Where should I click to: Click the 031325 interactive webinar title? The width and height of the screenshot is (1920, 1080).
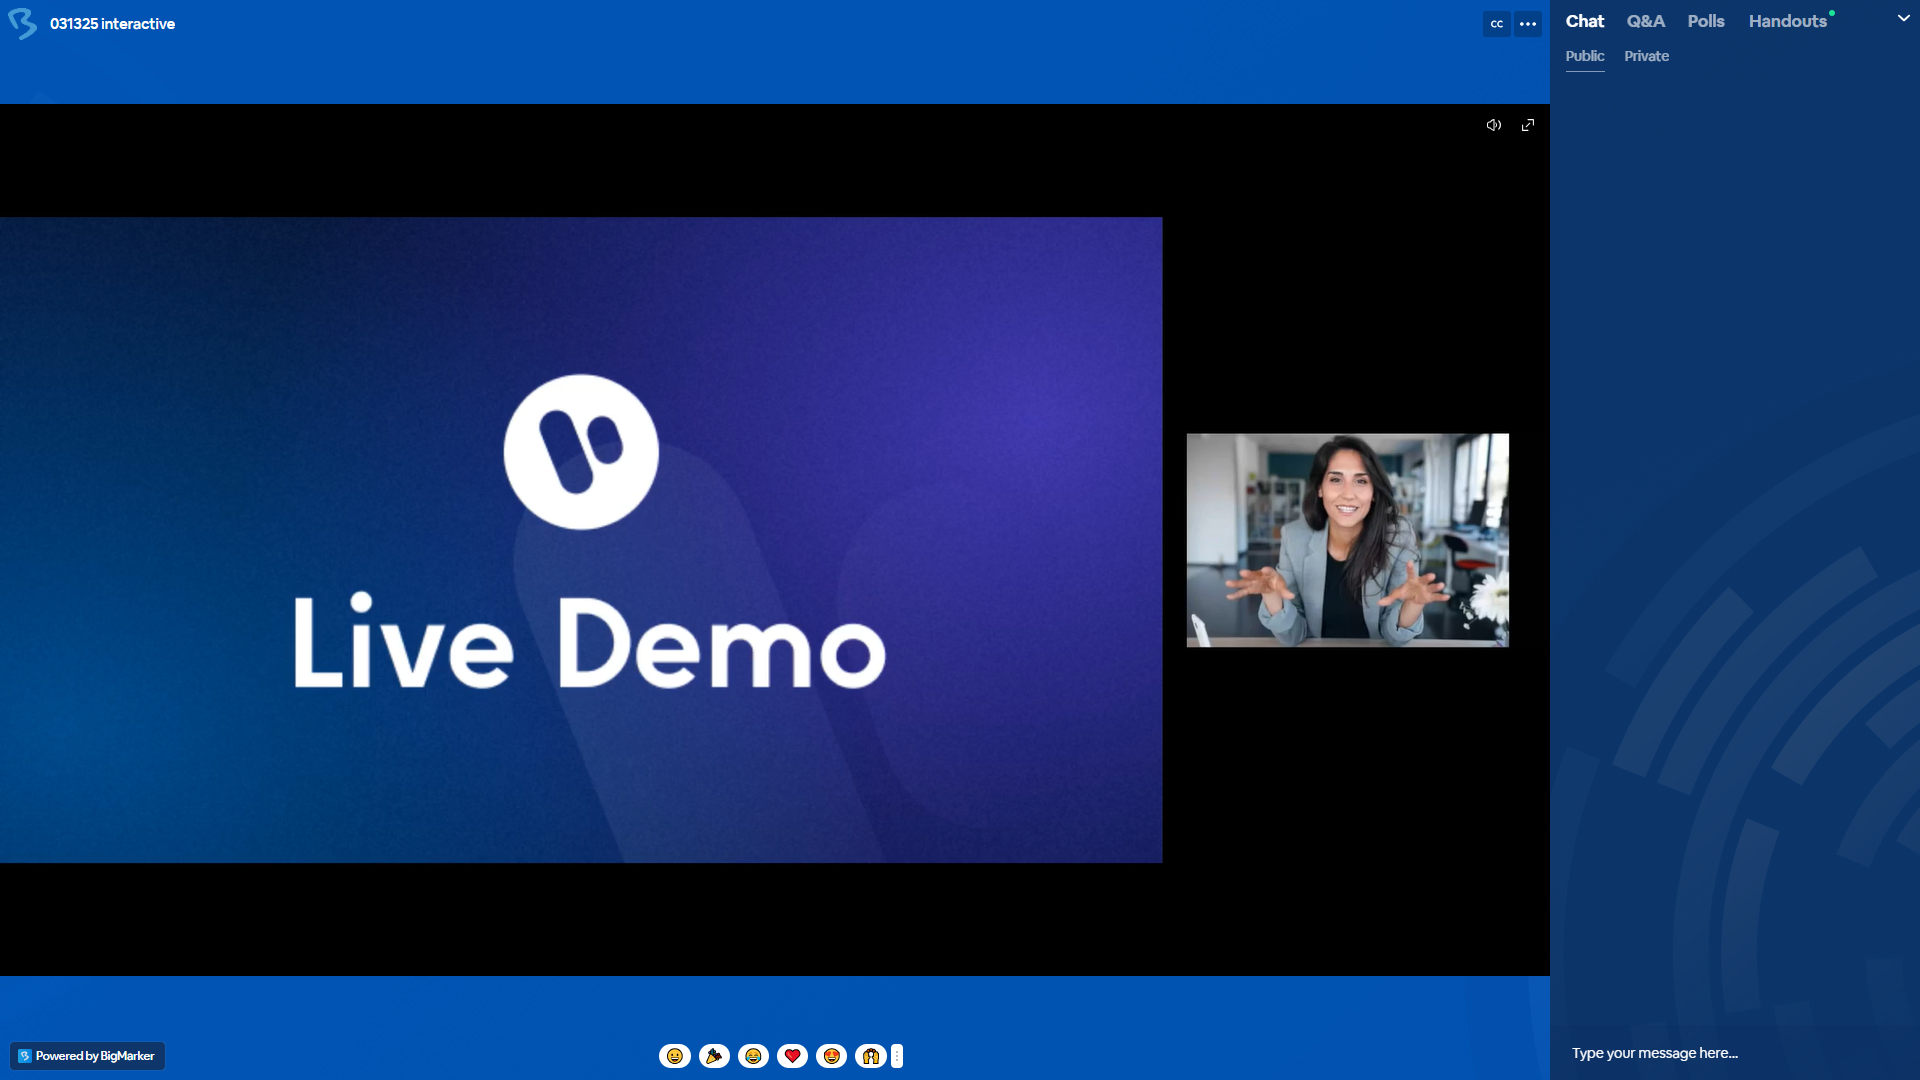pyautogui.click(x=112, y=24)
